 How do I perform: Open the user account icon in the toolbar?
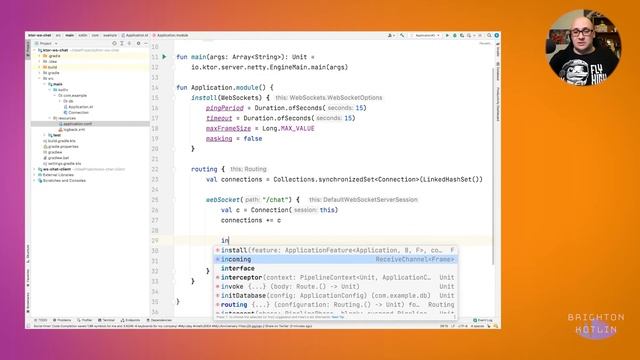point(391,36)
